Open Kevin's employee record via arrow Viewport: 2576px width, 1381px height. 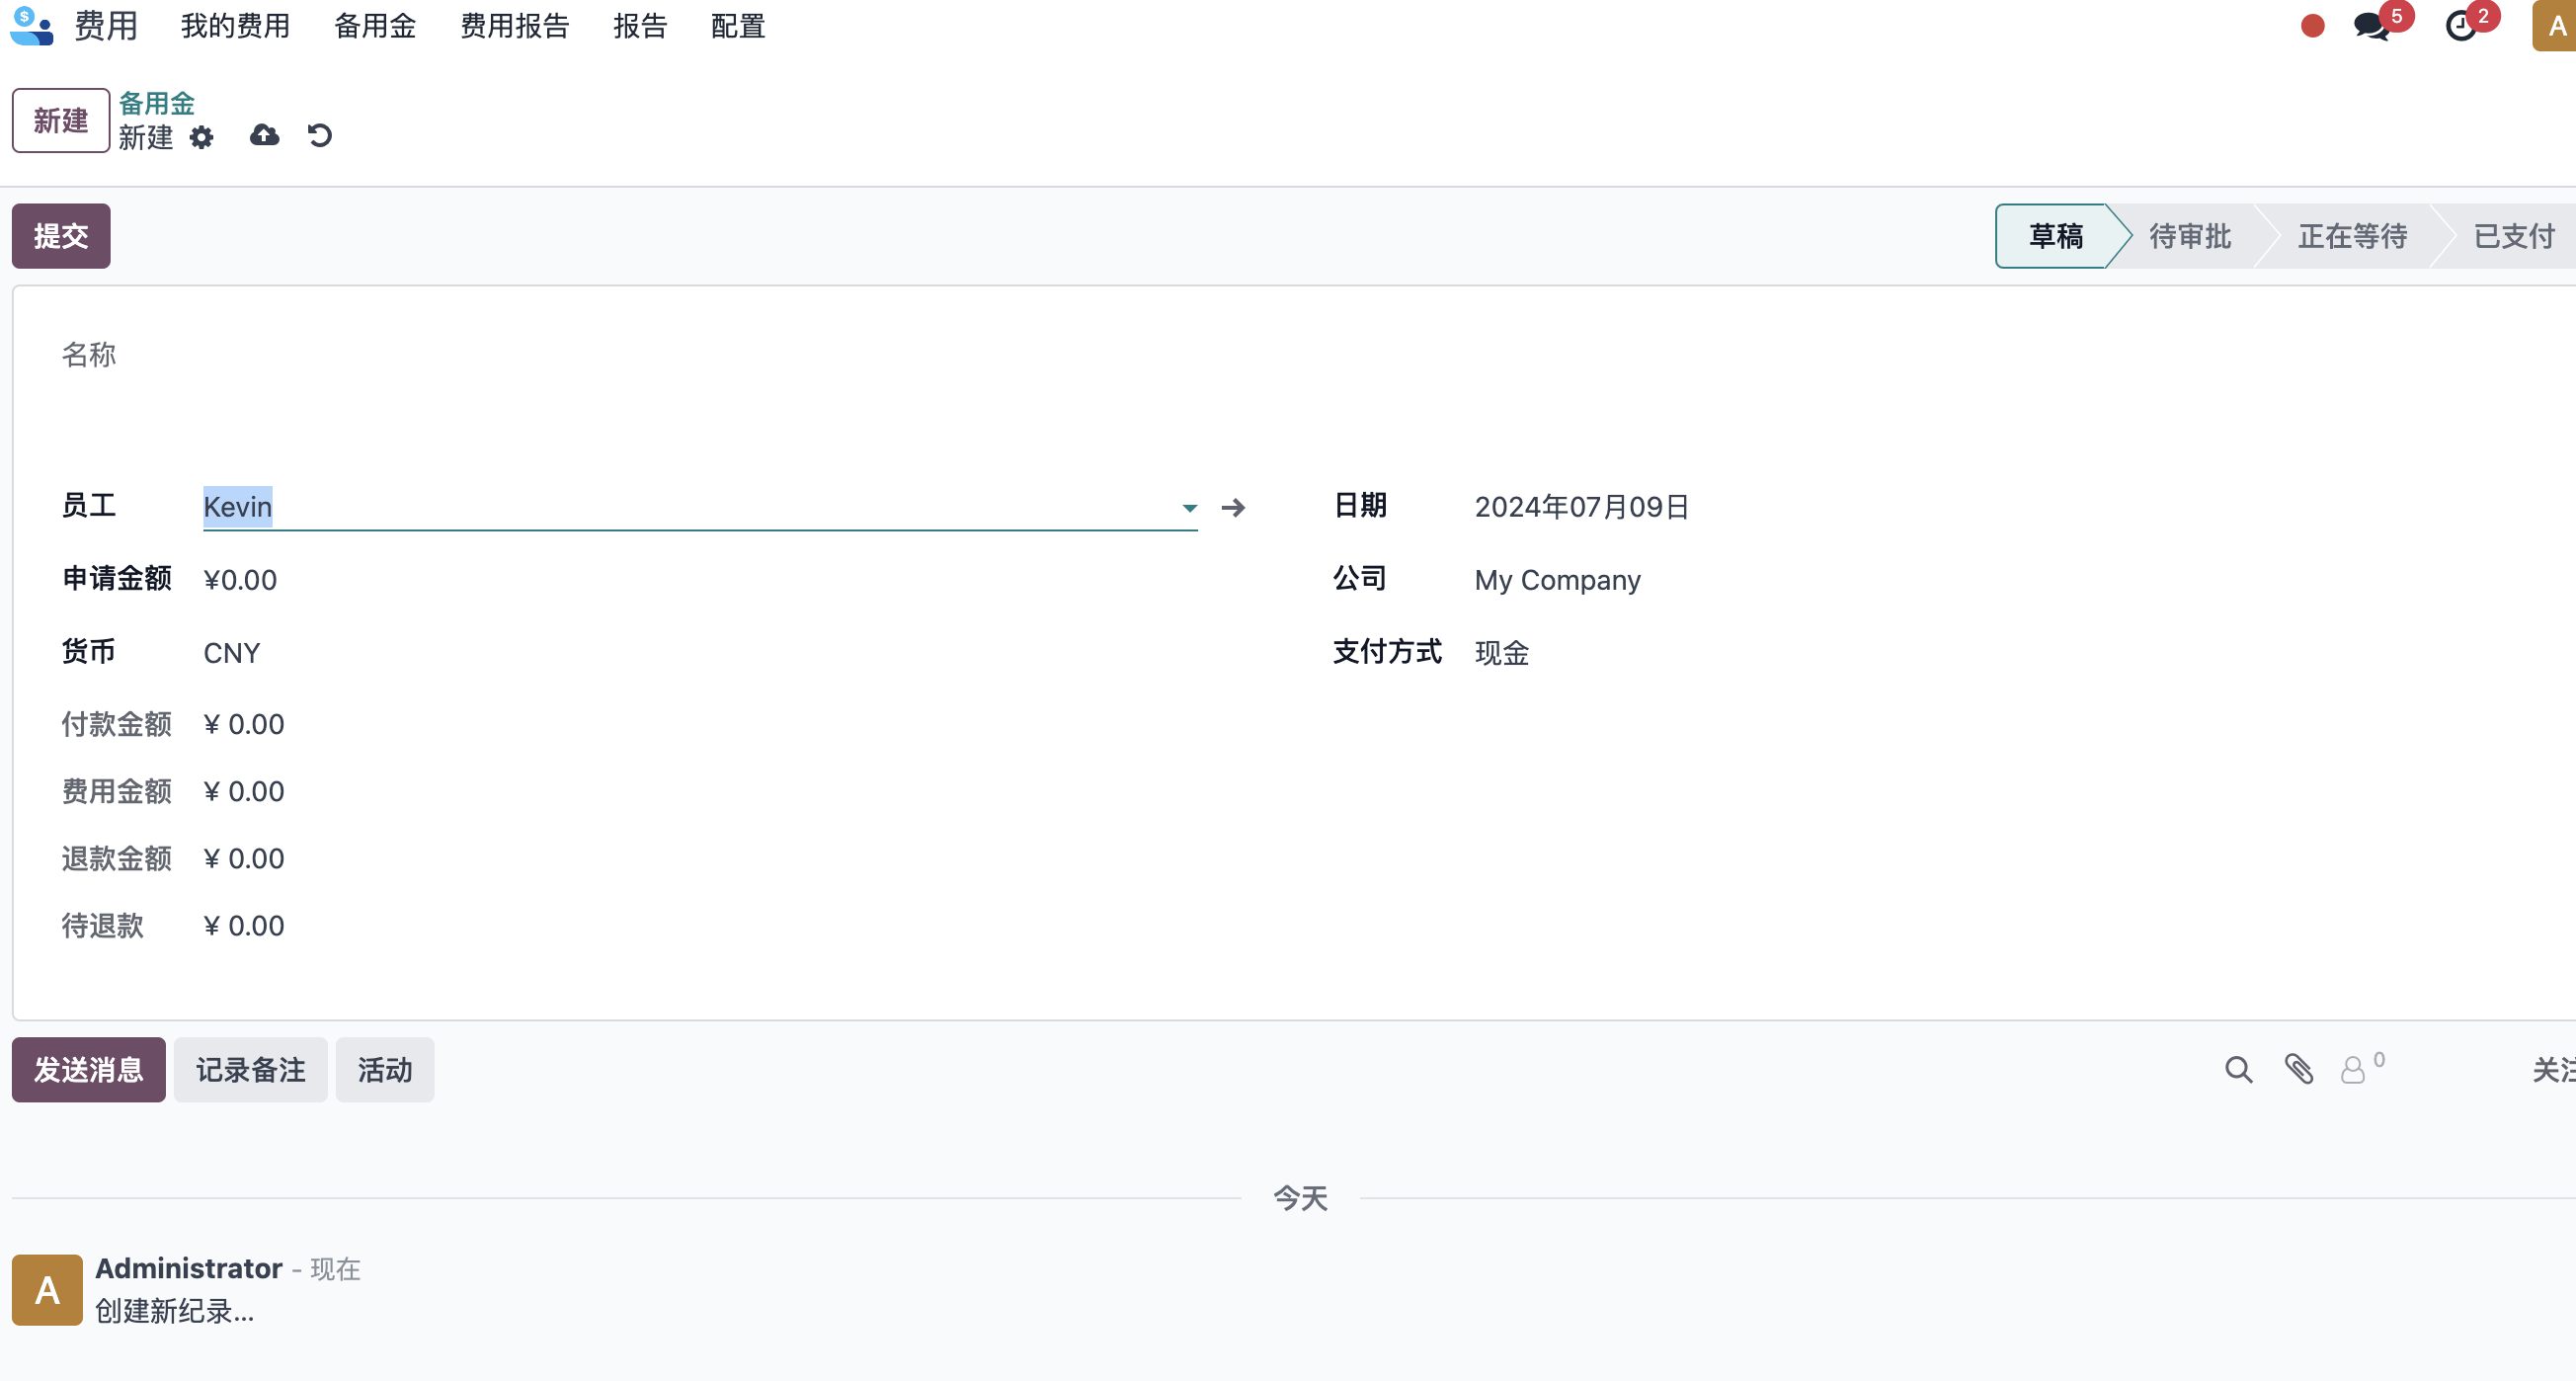coord(1233,508)
